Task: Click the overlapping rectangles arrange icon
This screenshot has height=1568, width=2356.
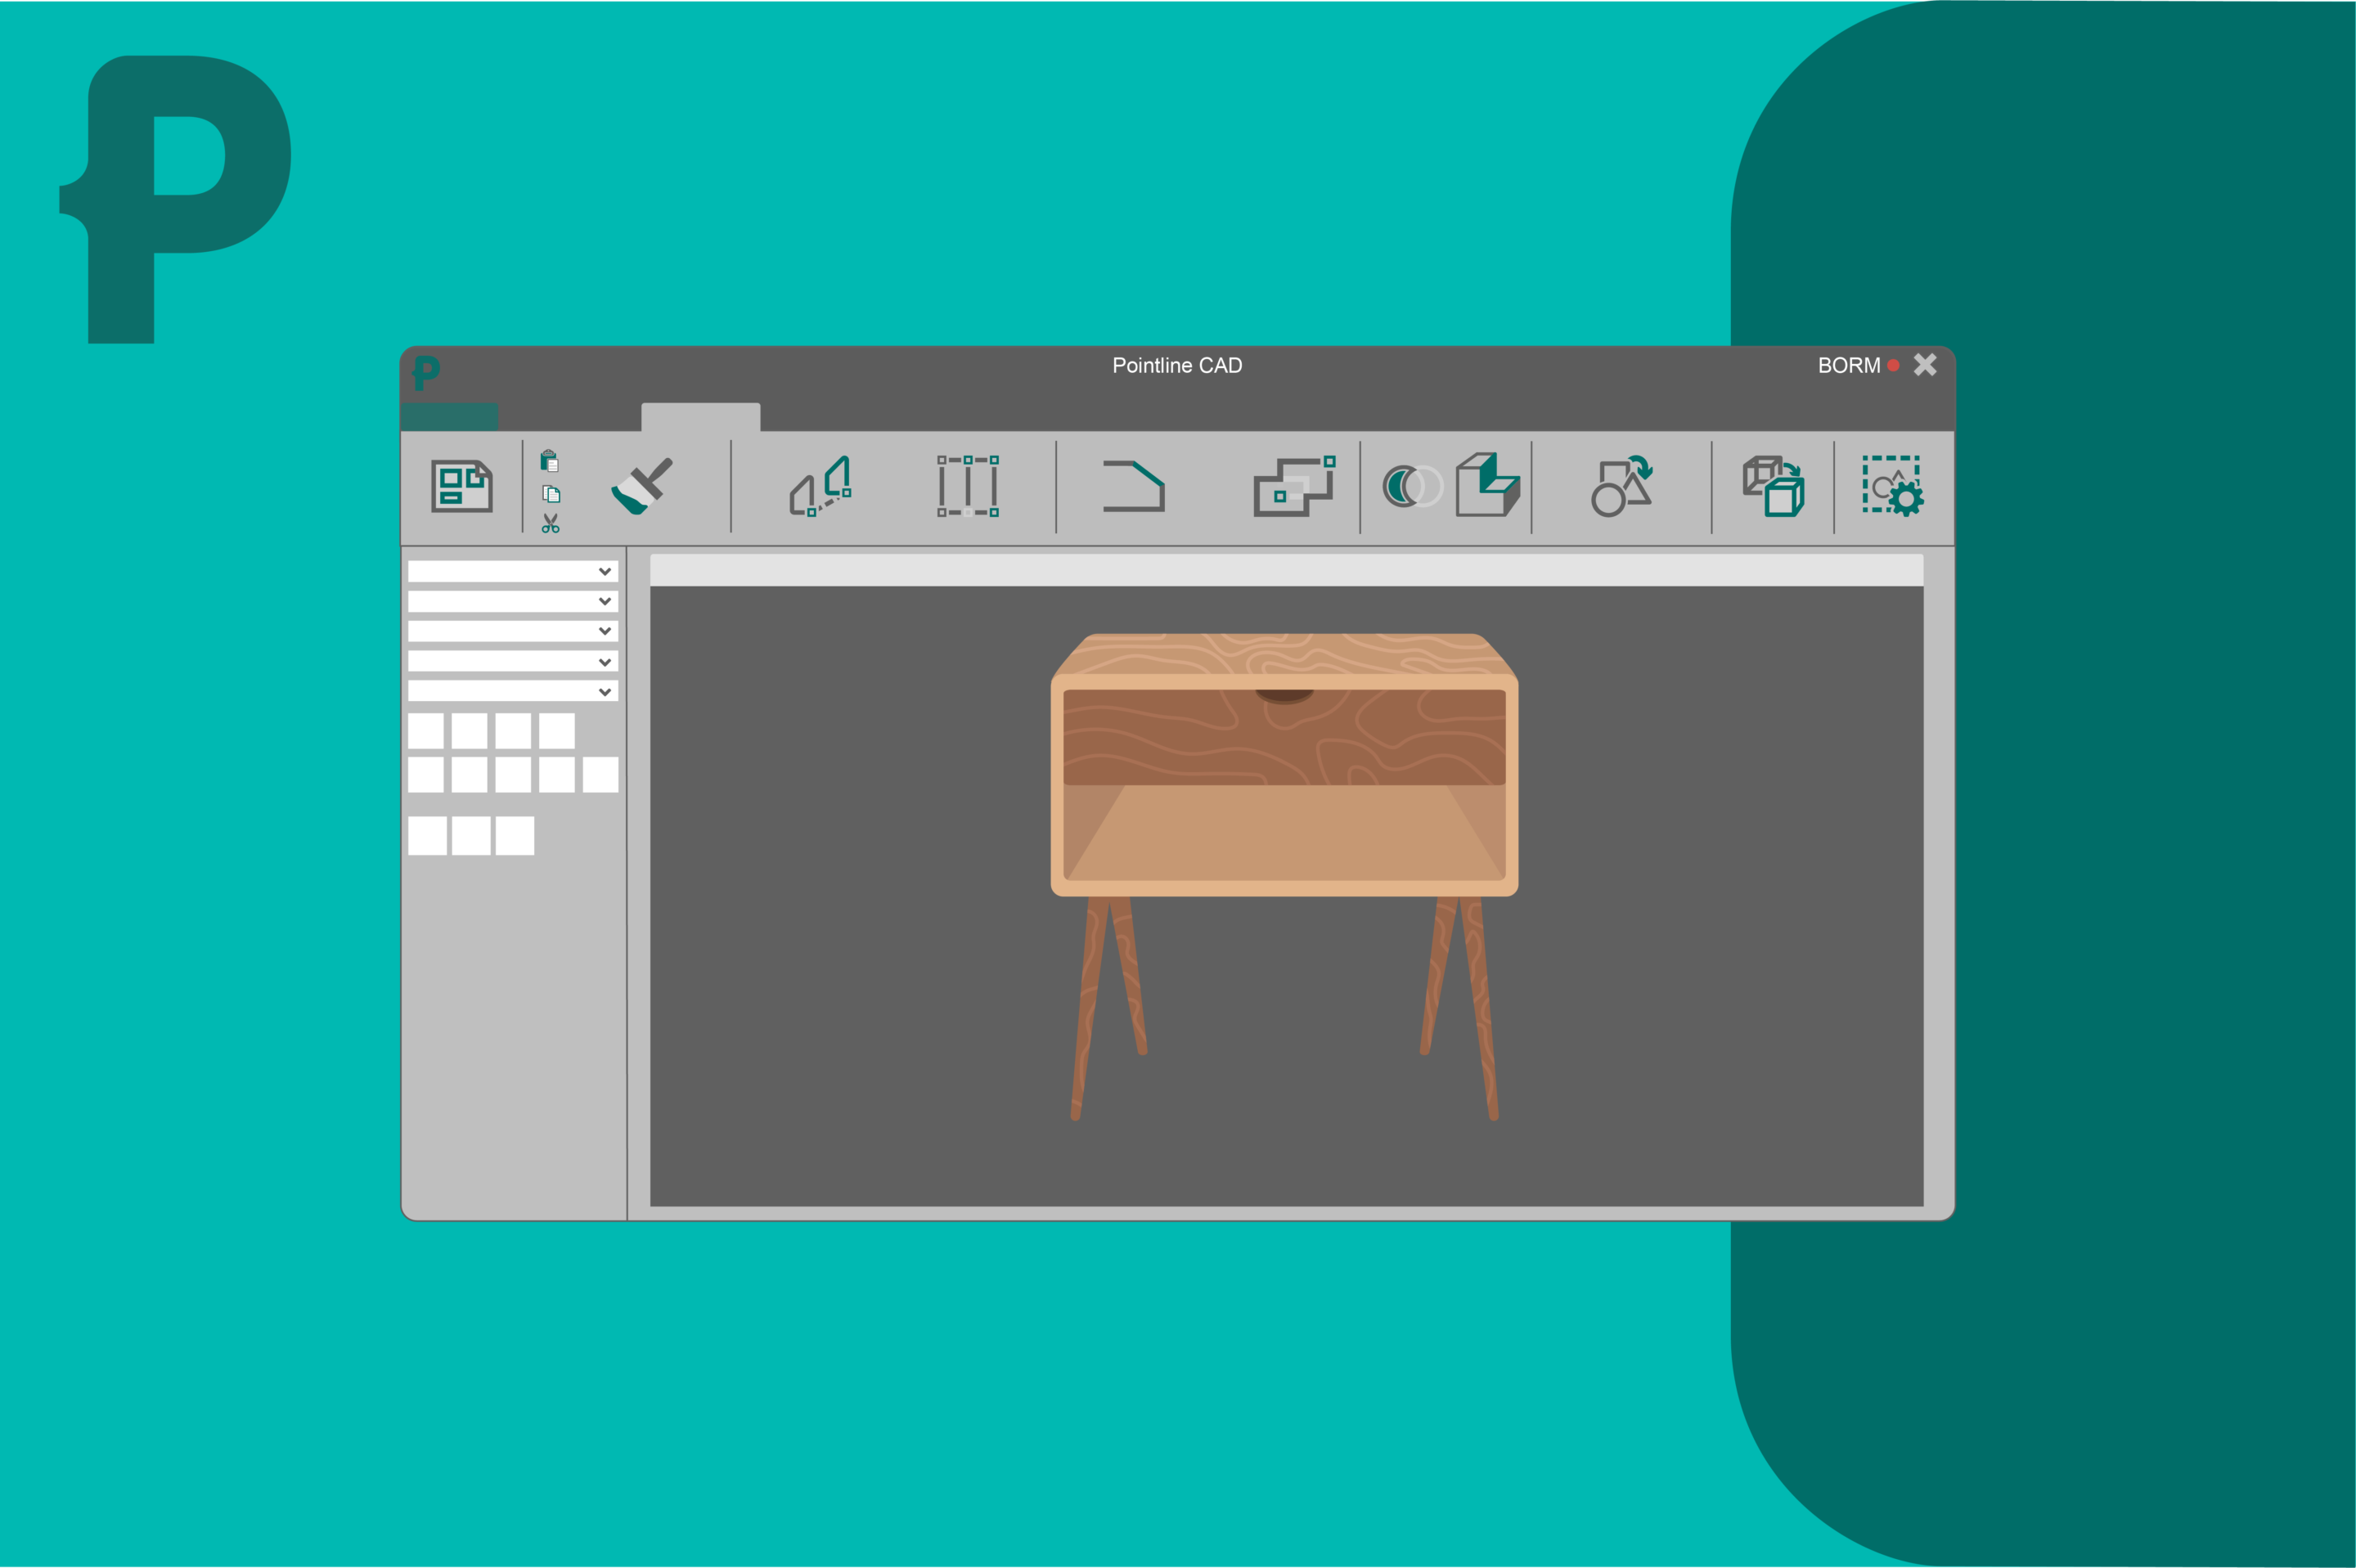Action: click(1294, 486)
